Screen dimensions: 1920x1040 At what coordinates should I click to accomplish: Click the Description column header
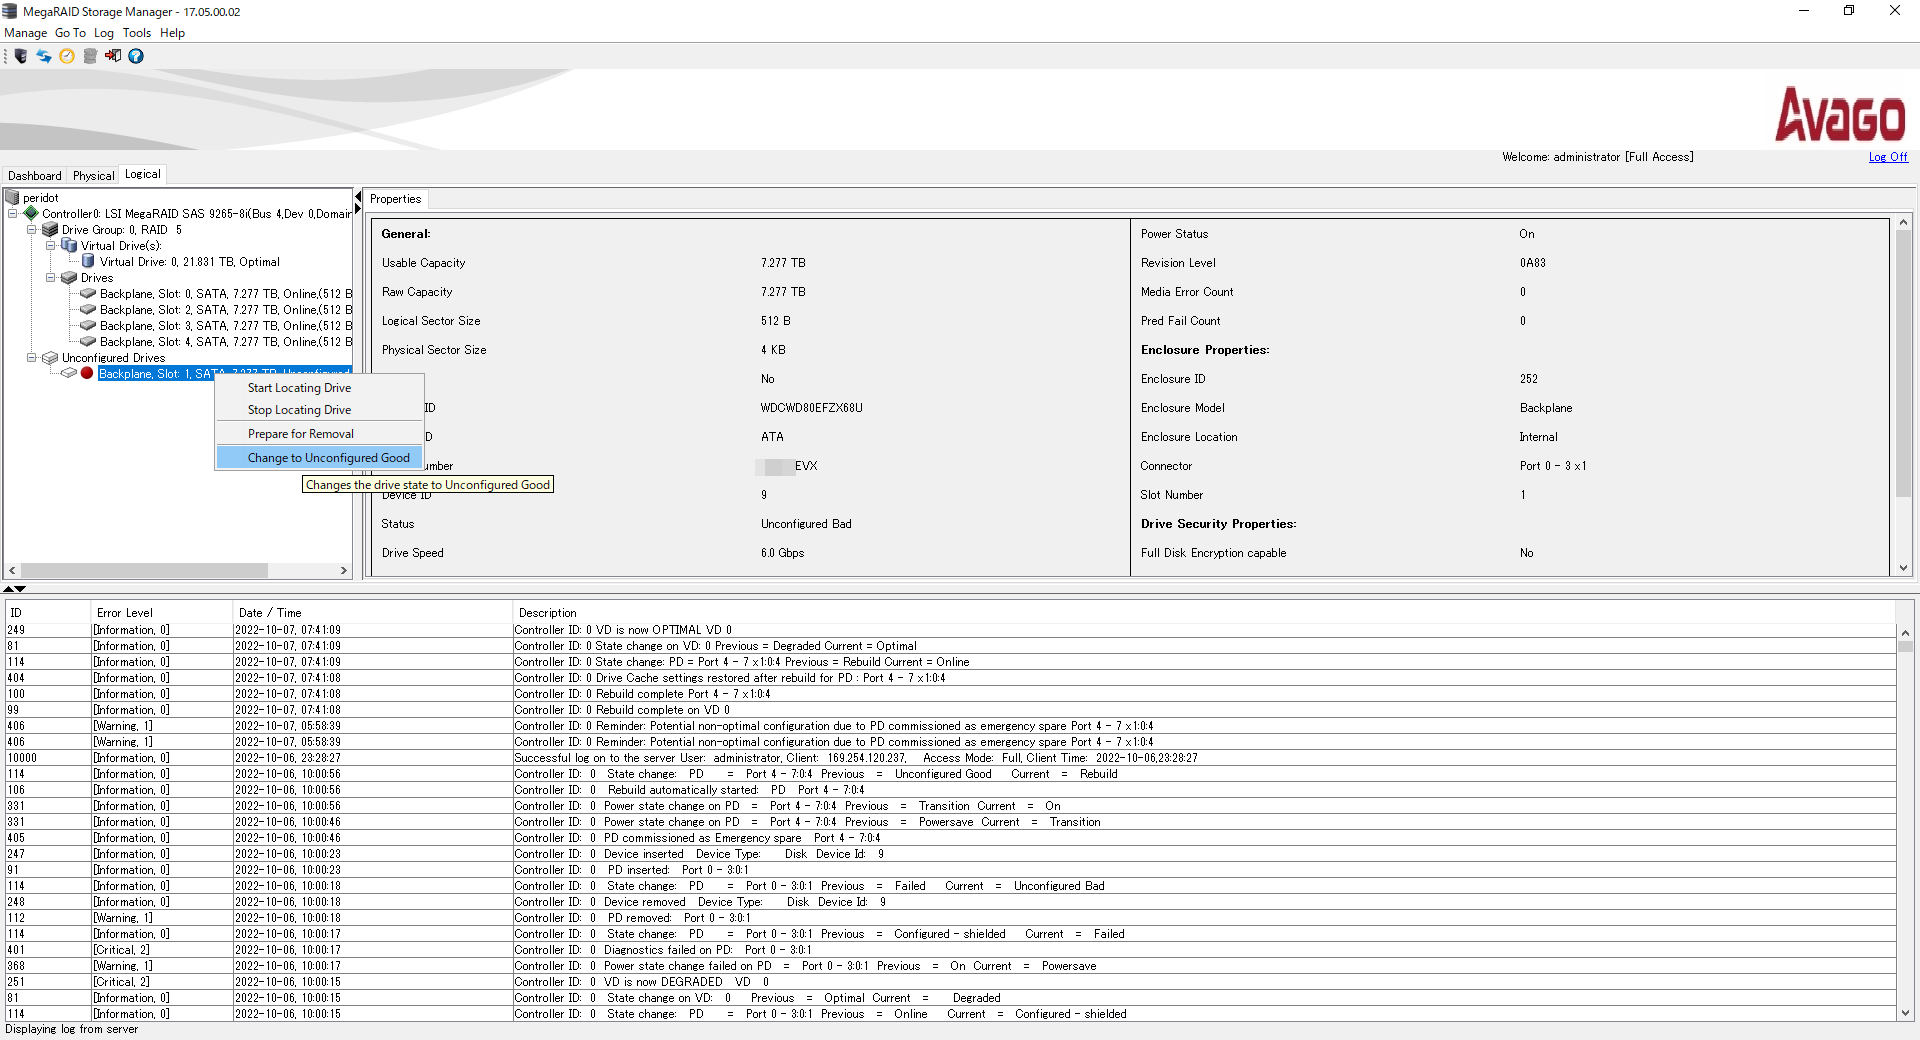coord(1204,613)
